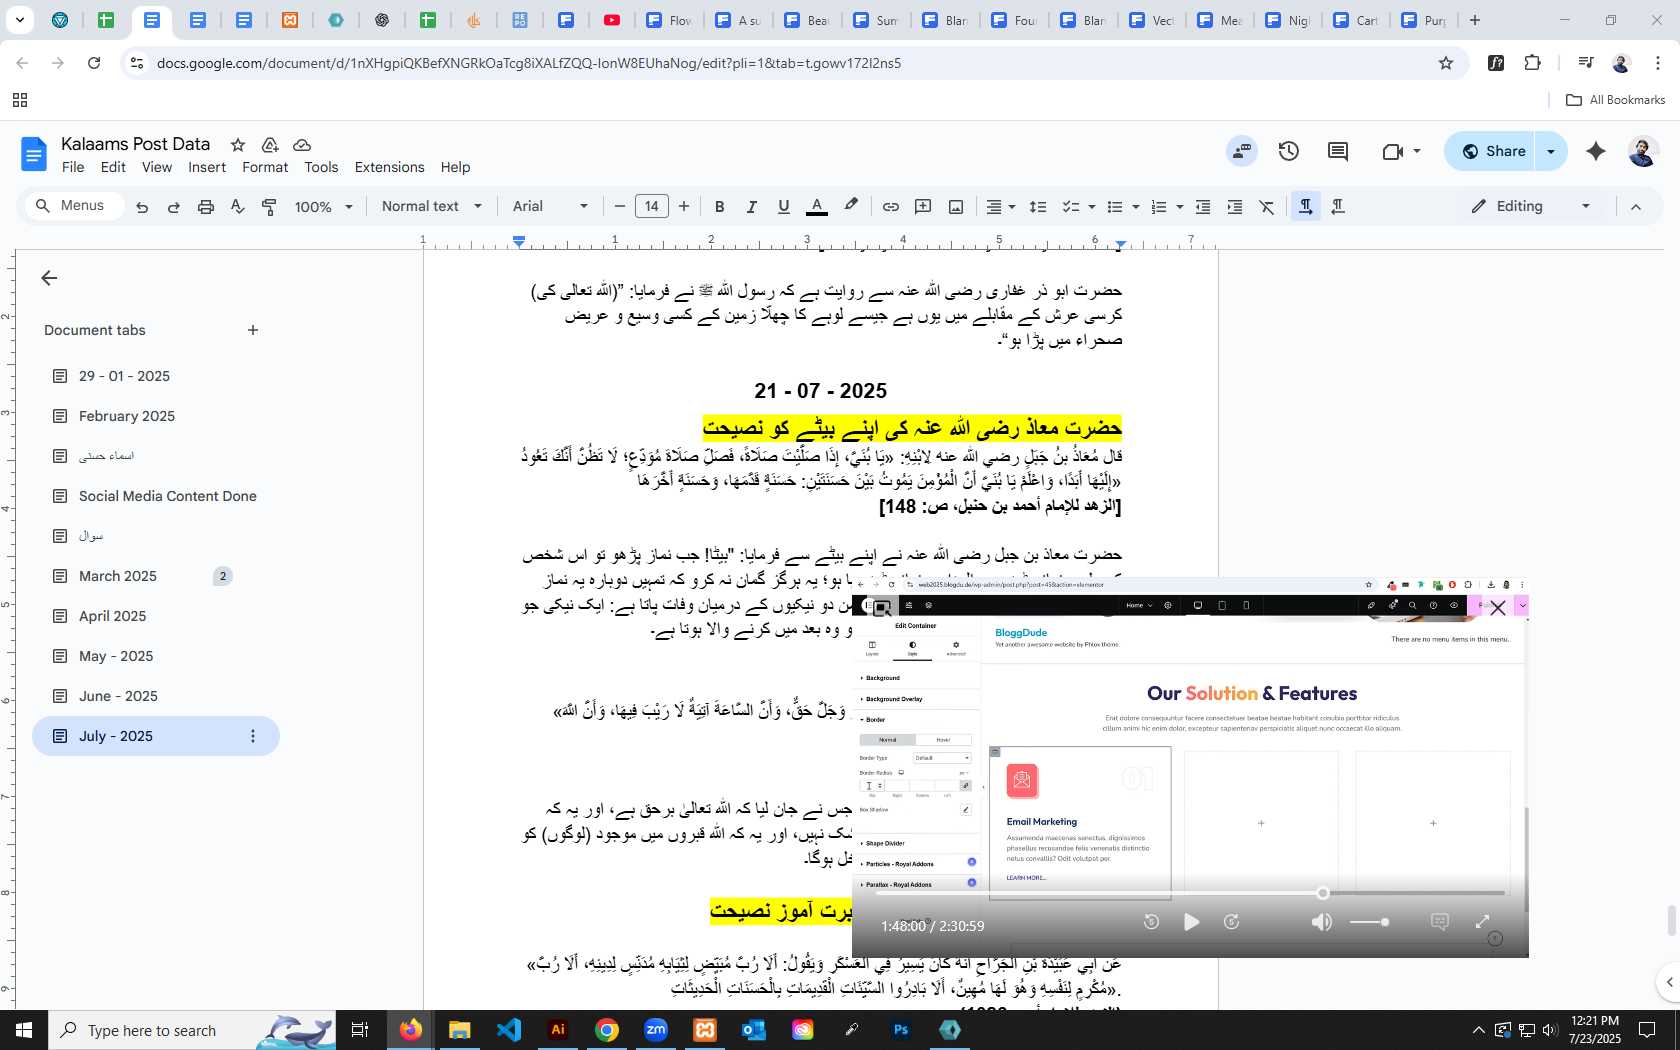Open the 100% zoom dropdown
The width and height of the screenshot is (1680, 1050).
coord(324,207)
